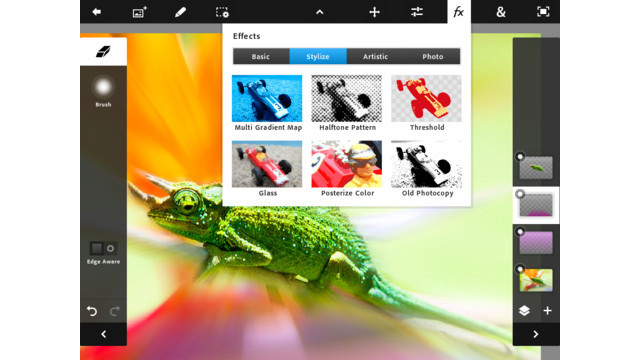This screenshot has height=360, width=640.
Task: Select the green leaf layer thumbnail
Action: pos(536,167)
